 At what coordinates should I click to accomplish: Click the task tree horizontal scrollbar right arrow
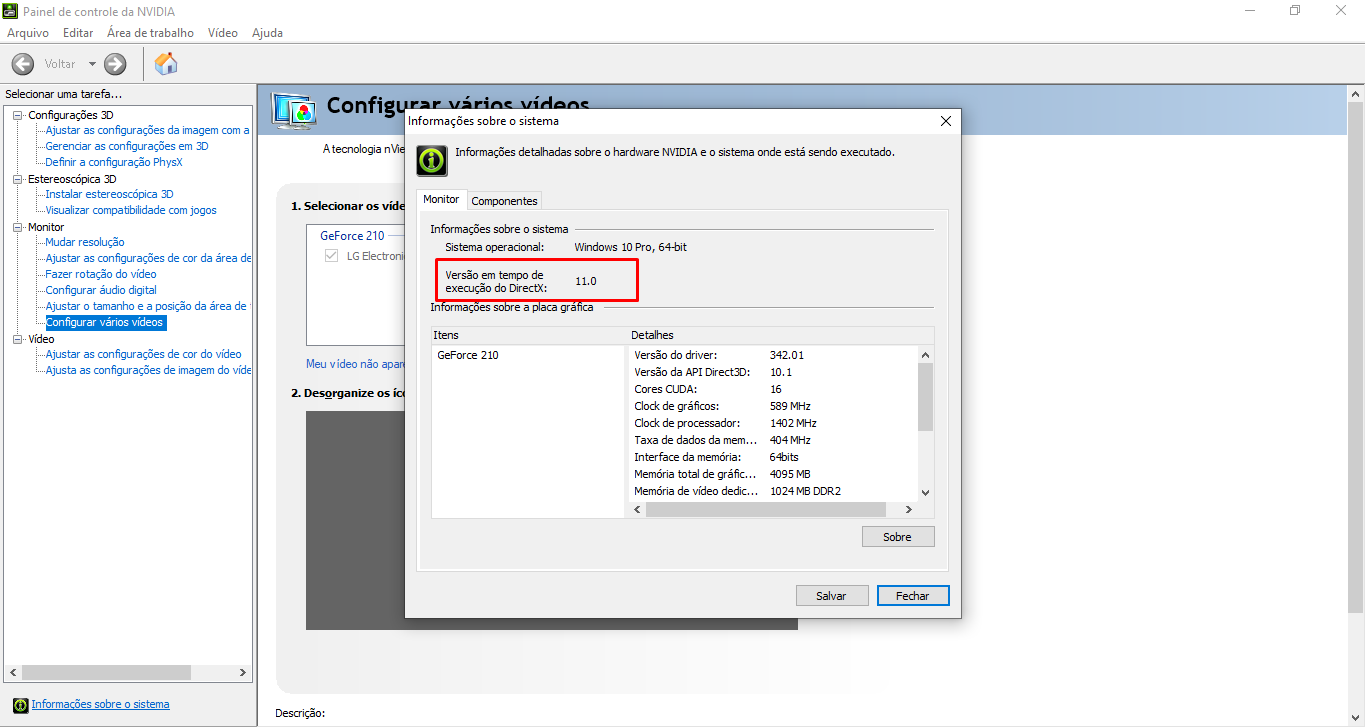242,673
